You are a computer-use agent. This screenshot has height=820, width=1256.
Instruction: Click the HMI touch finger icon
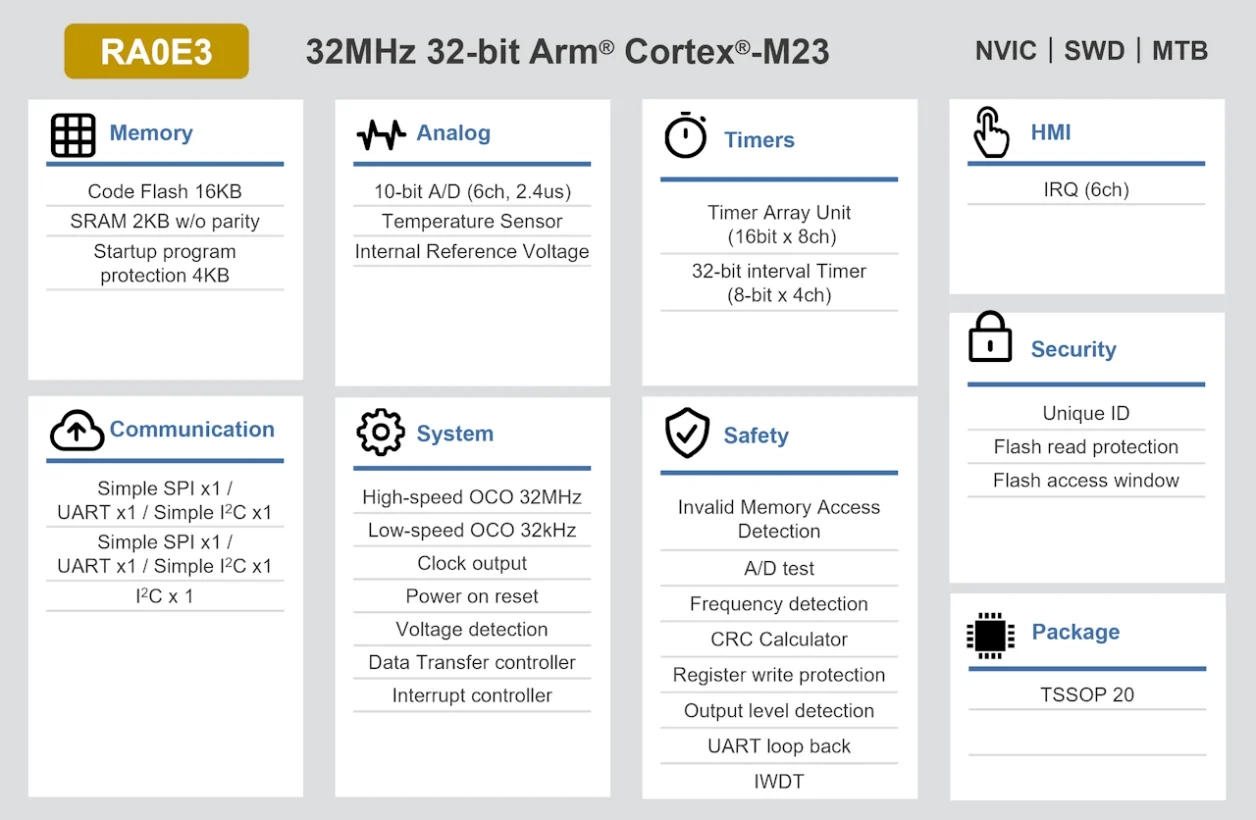click(990, 133)
